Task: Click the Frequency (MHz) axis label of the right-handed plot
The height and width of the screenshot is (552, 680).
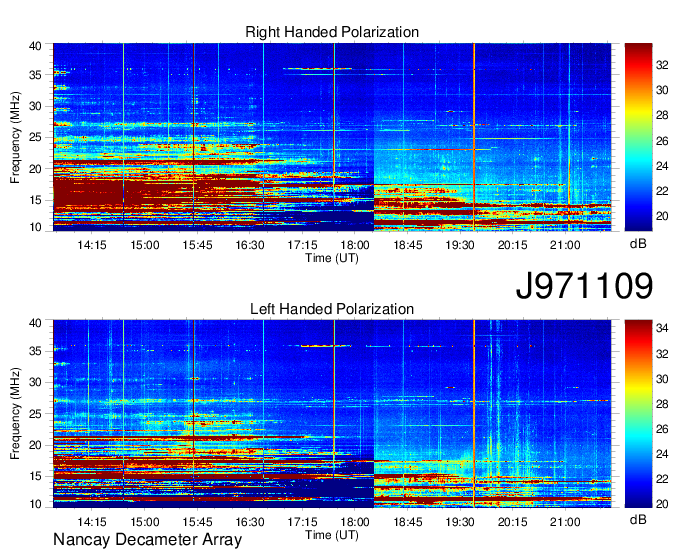Action: [15, 137]
